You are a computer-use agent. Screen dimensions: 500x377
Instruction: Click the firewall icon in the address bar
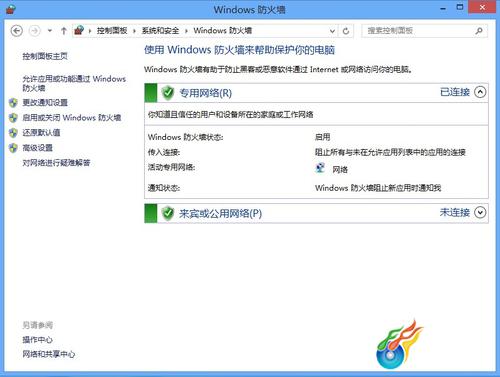pos(79,31)
